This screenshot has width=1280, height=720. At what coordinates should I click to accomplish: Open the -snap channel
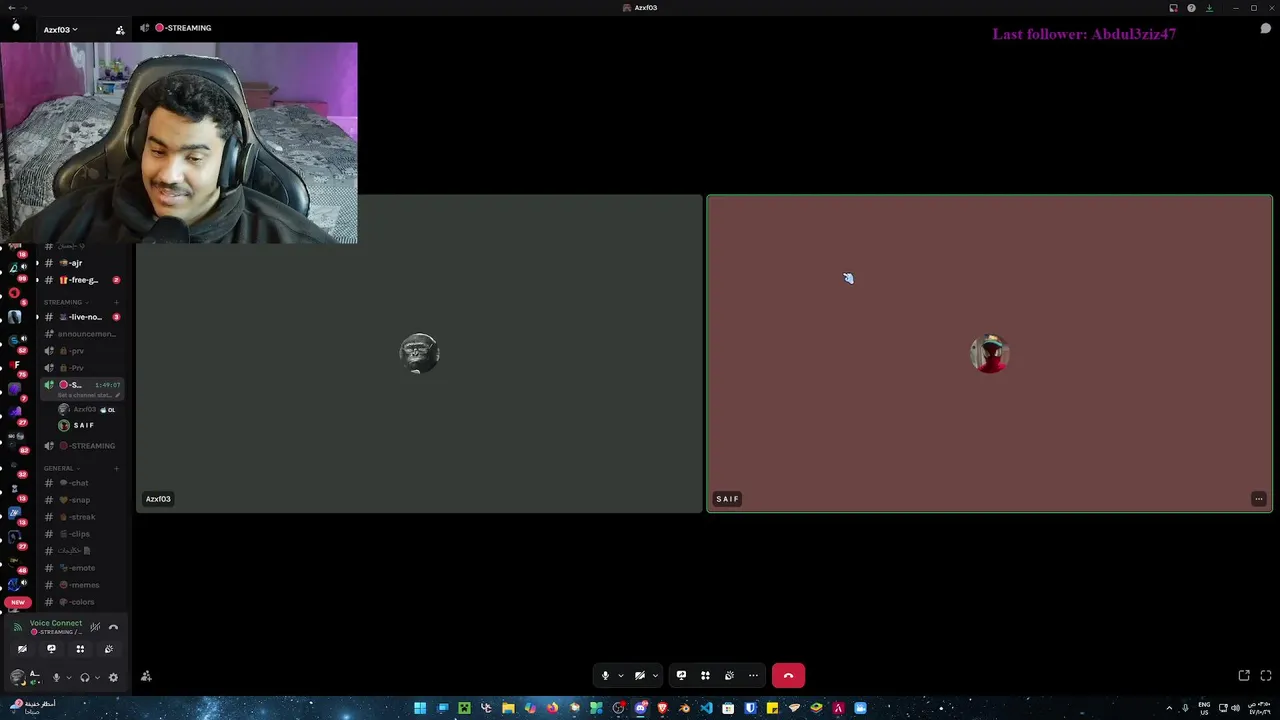(80, 500)
